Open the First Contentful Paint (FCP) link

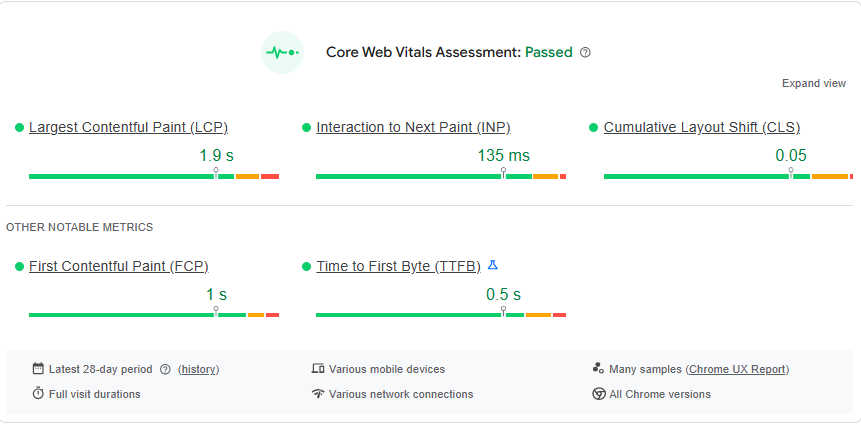pos(118,266)
